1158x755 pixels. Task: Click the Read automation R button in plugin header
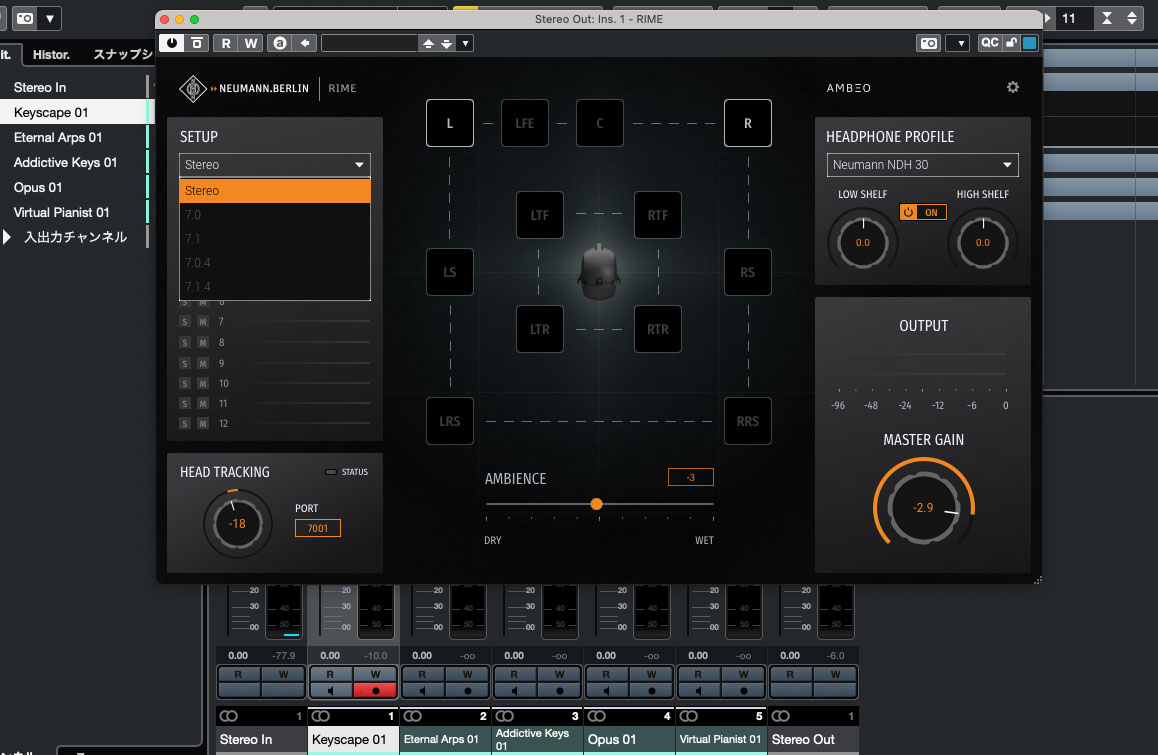pyautogui.click(x=226, y=43)
